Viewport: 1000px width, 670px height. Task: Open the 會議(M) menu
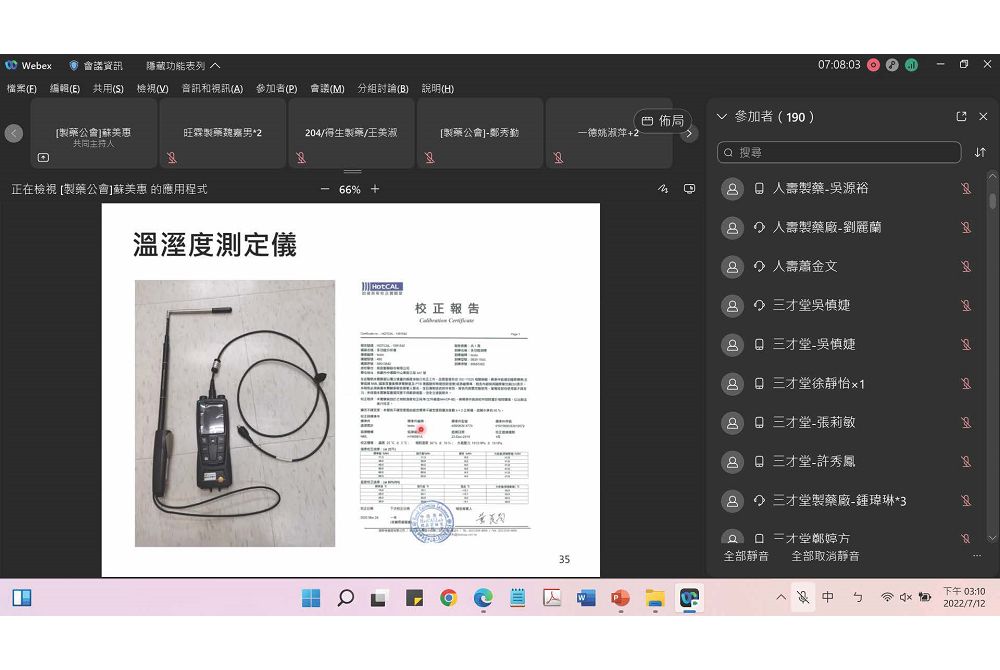327,89
